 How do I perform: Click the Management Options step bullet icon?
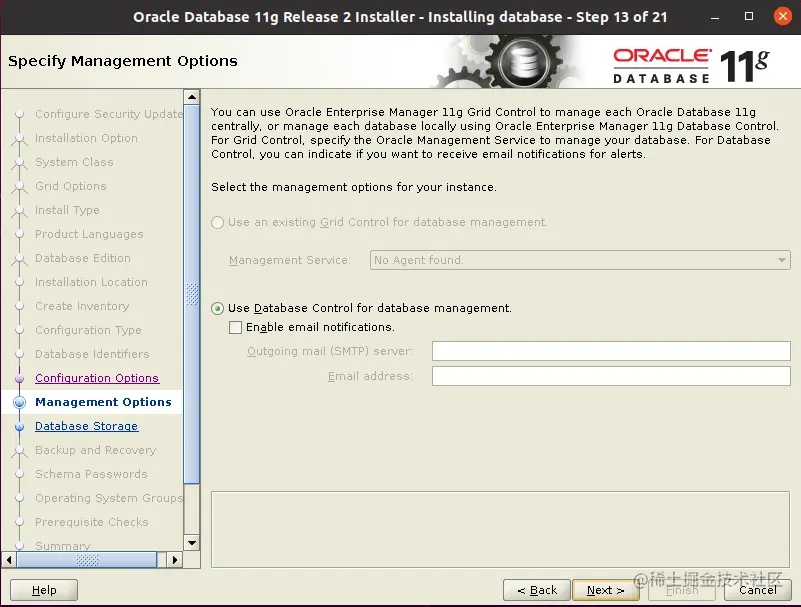(19, 403)
